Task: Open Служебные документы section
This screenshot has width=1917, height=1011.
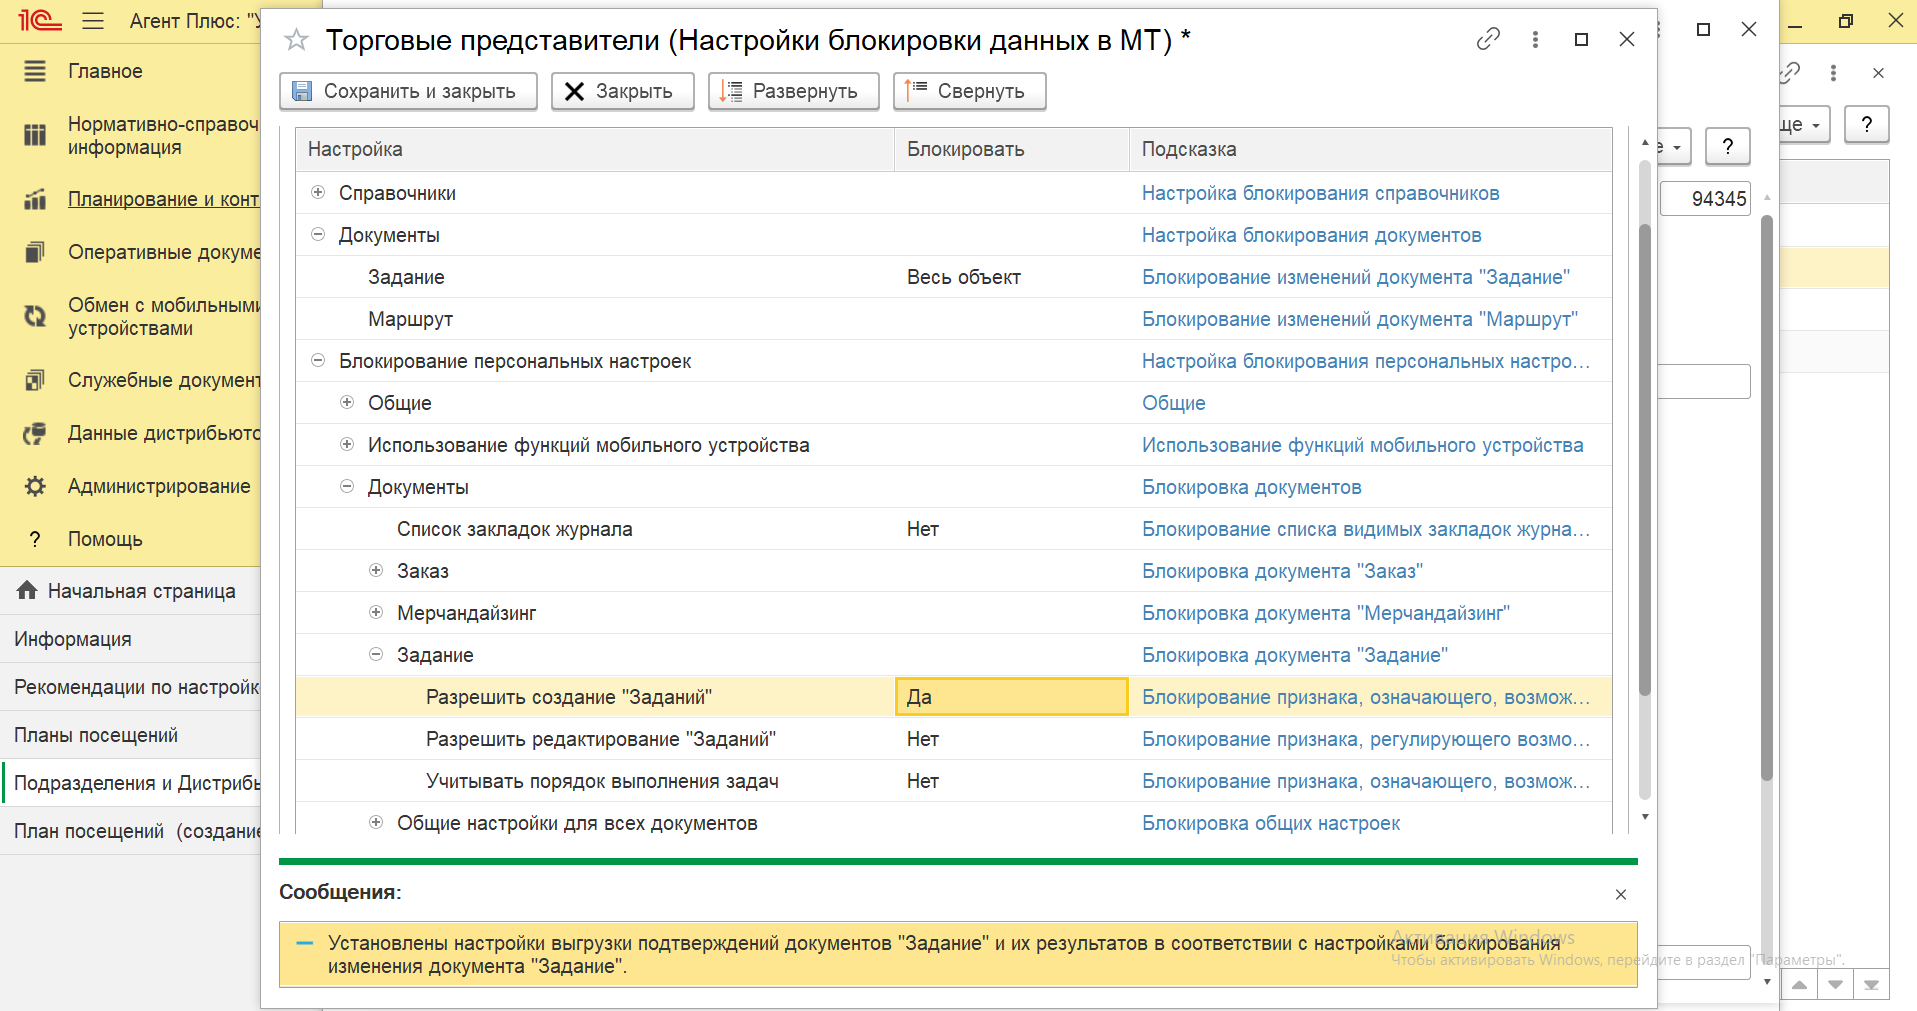Action: tap(163, 380)
